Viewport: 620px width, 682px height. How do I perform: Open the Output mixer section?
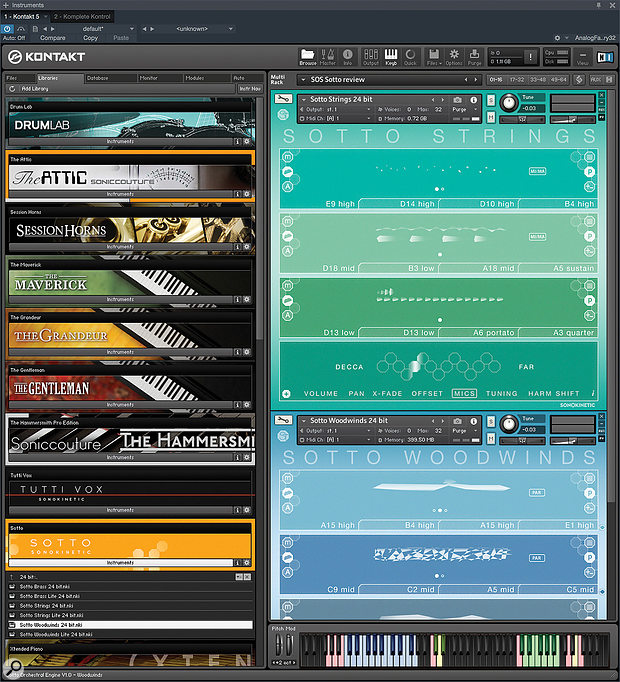371,57
